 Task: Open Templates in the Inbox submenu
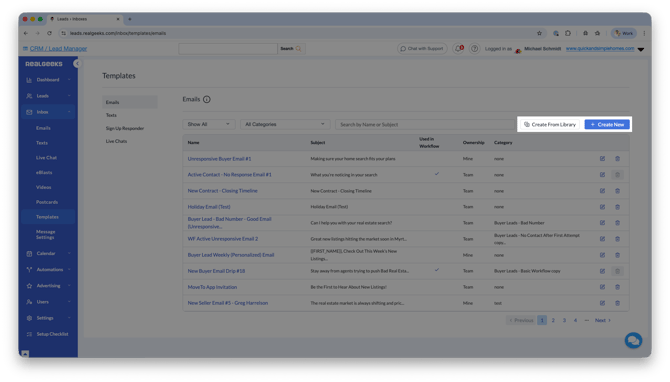point(47,217)
